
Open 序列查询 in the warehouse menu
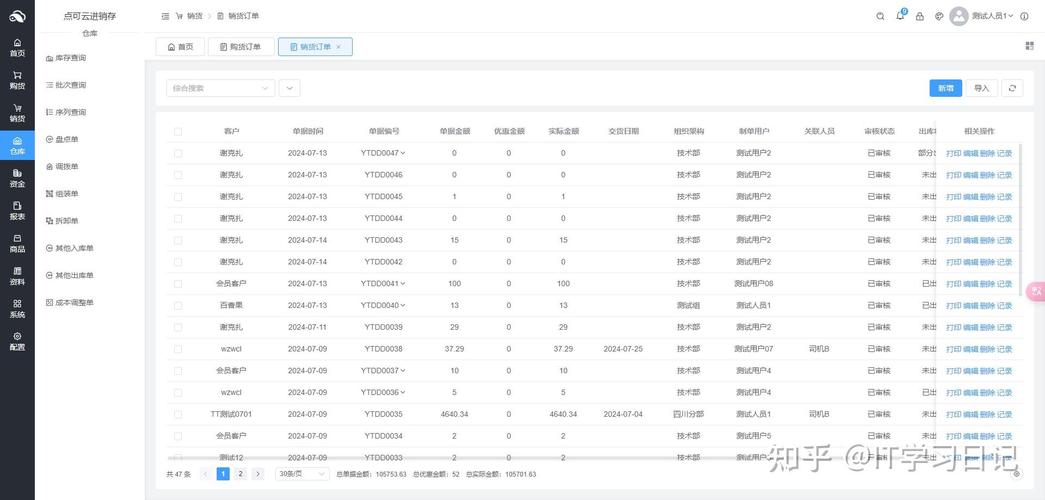(67, 113)
